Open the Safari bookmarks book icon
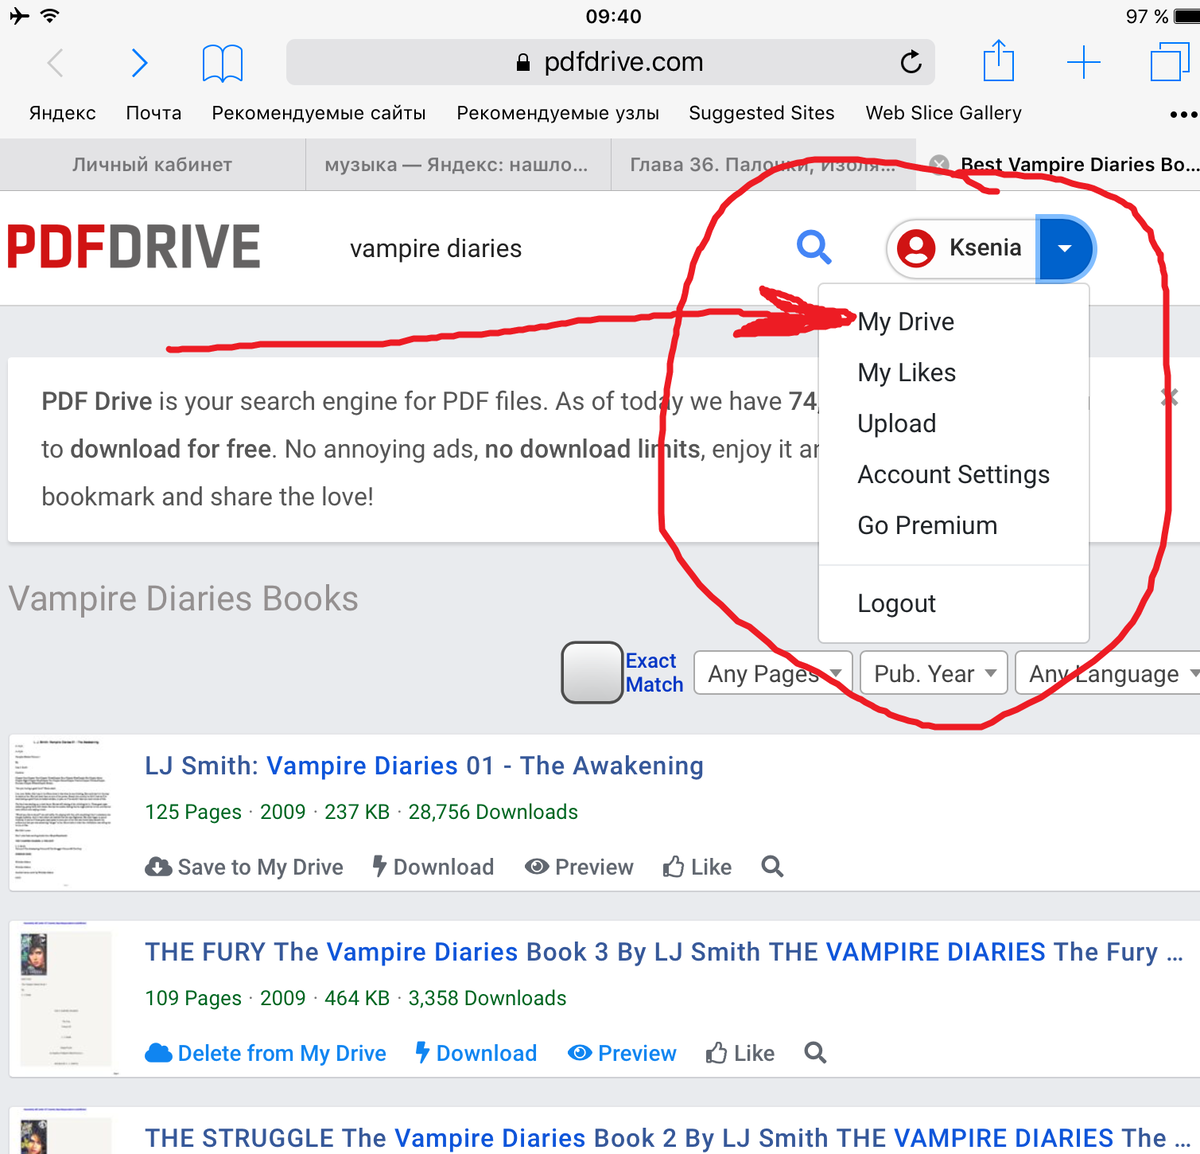The image size is (1200, 1154). tap(222, 63)
